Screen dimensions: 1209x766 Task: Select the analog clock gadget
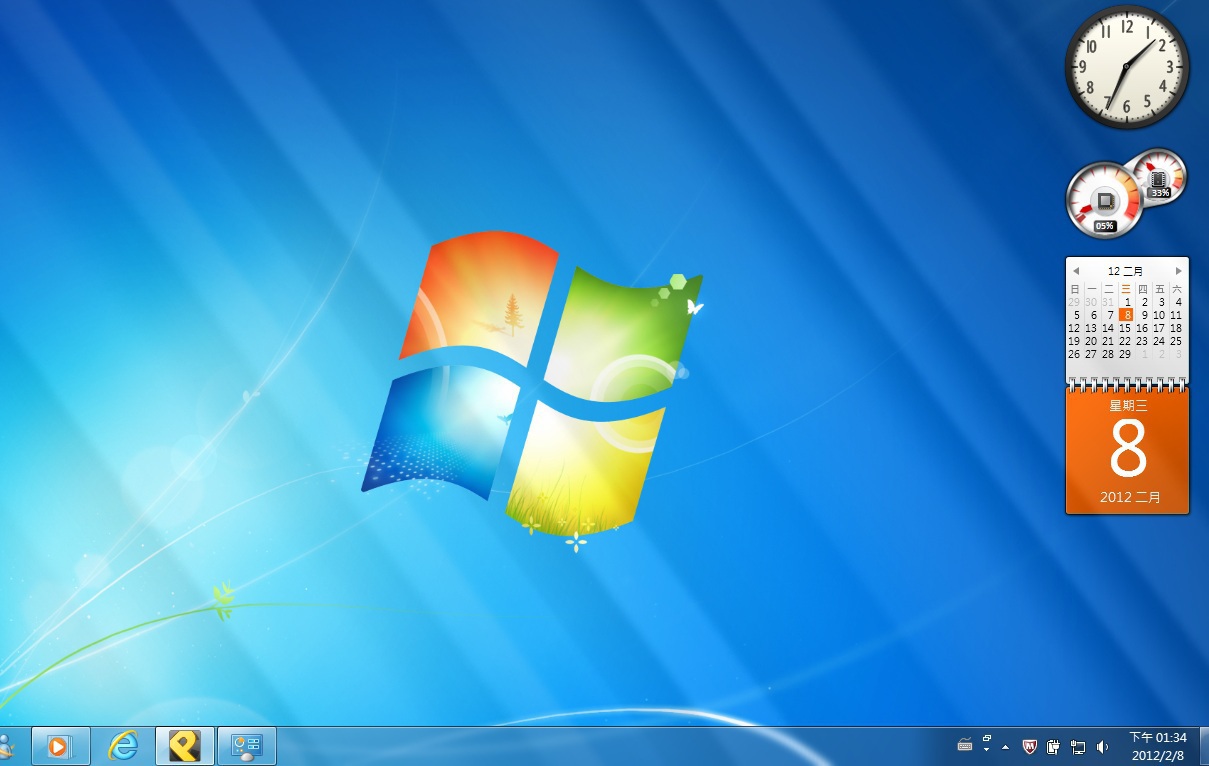[1127, 67]
